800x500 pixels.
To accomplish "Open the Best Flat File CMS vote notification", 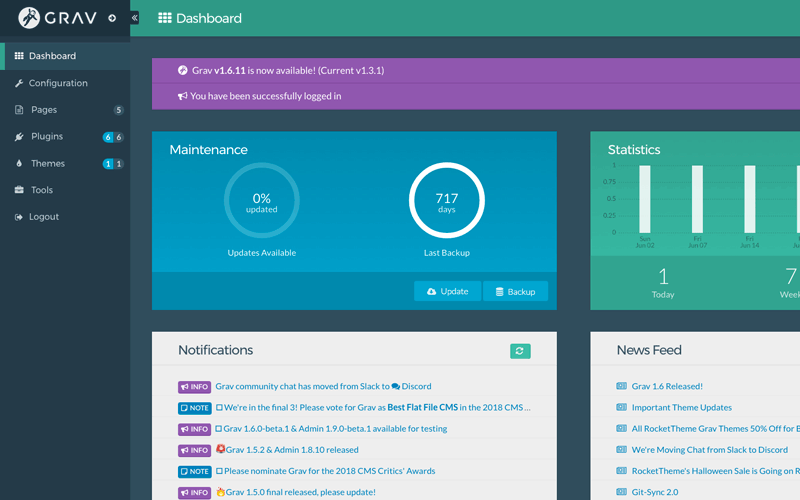I will tap(373, 407).
